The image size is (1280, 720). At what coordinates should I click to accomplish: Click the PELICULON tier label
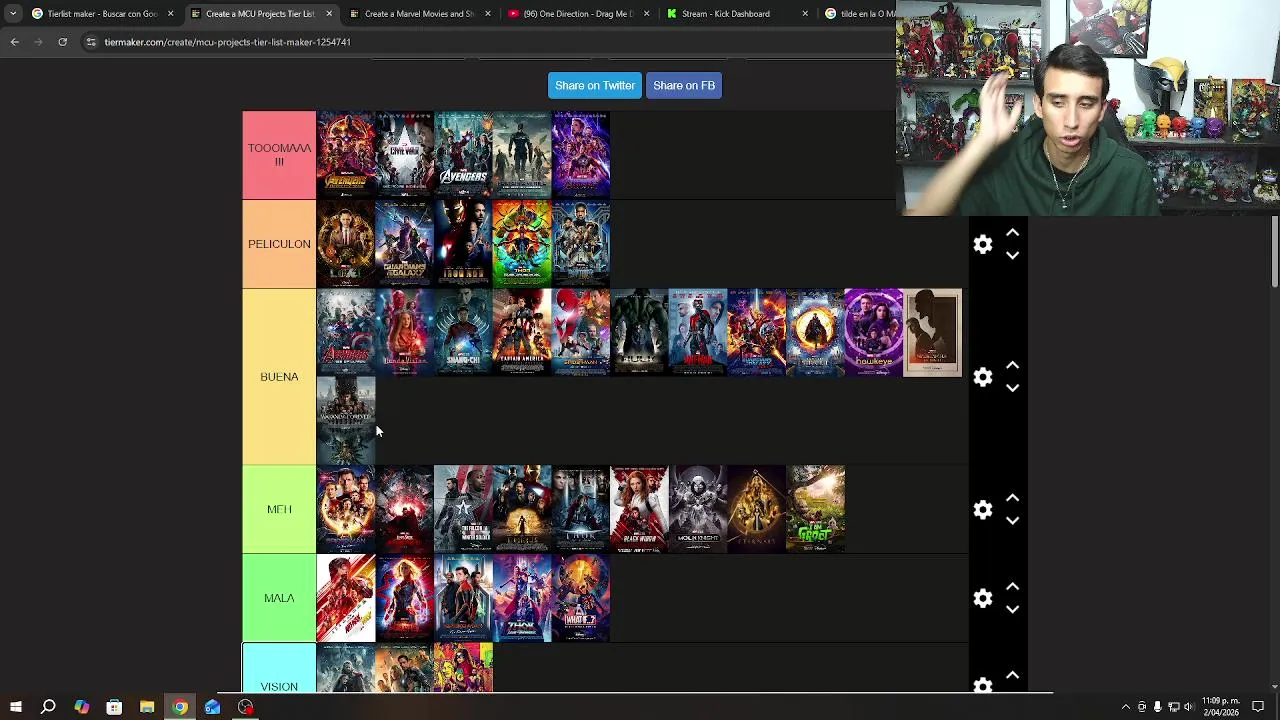pos(279,244)
